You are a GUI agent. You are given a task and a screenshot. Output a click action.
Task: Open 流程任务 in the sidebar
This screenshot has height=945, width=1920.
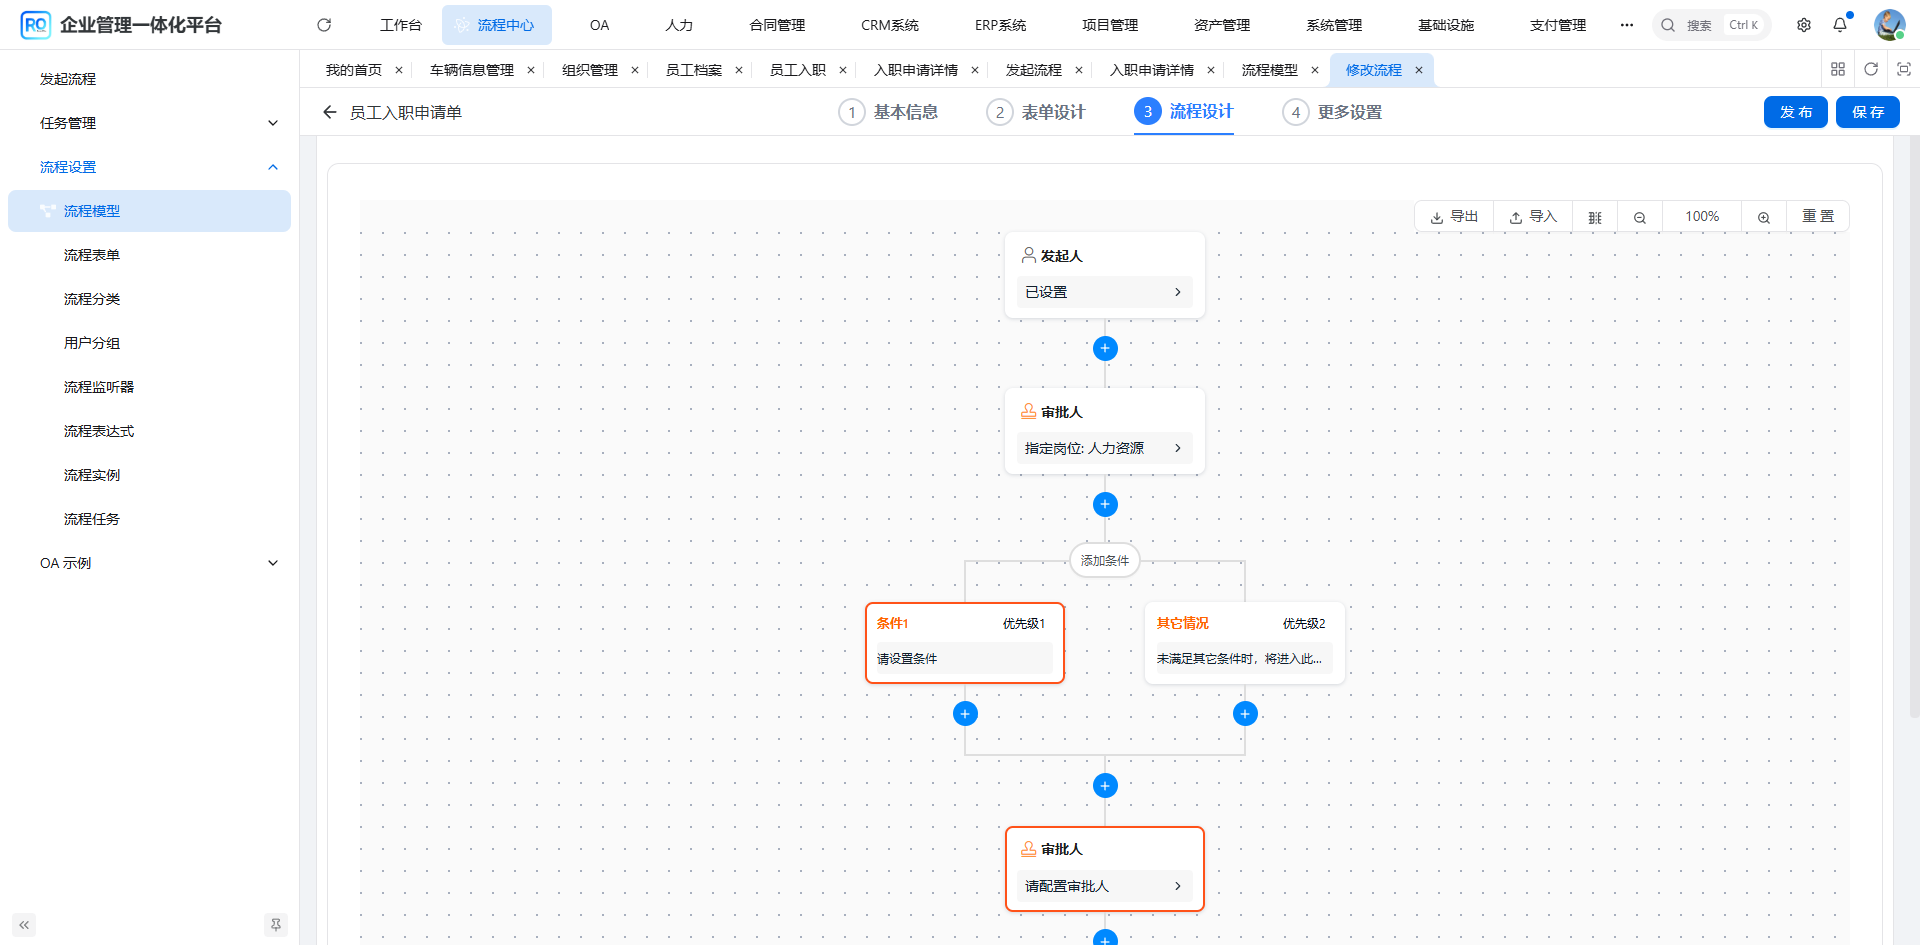(x=150, y=519)
